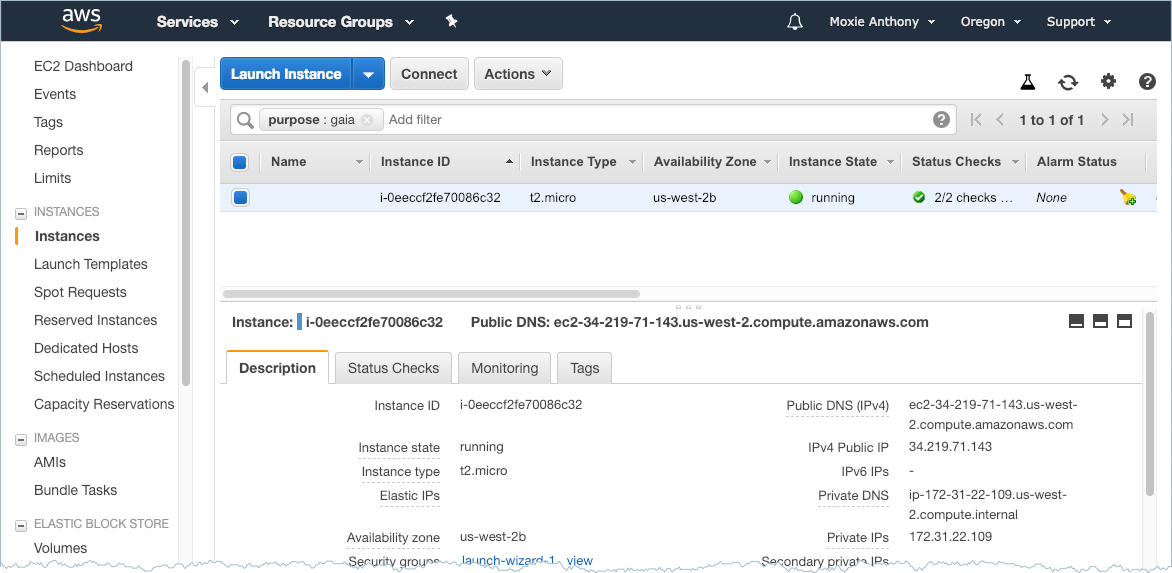Open the Services dropdown
The height and width of the screenshot is (573, 1172).
pyautogui.click(x=197, y=22)
